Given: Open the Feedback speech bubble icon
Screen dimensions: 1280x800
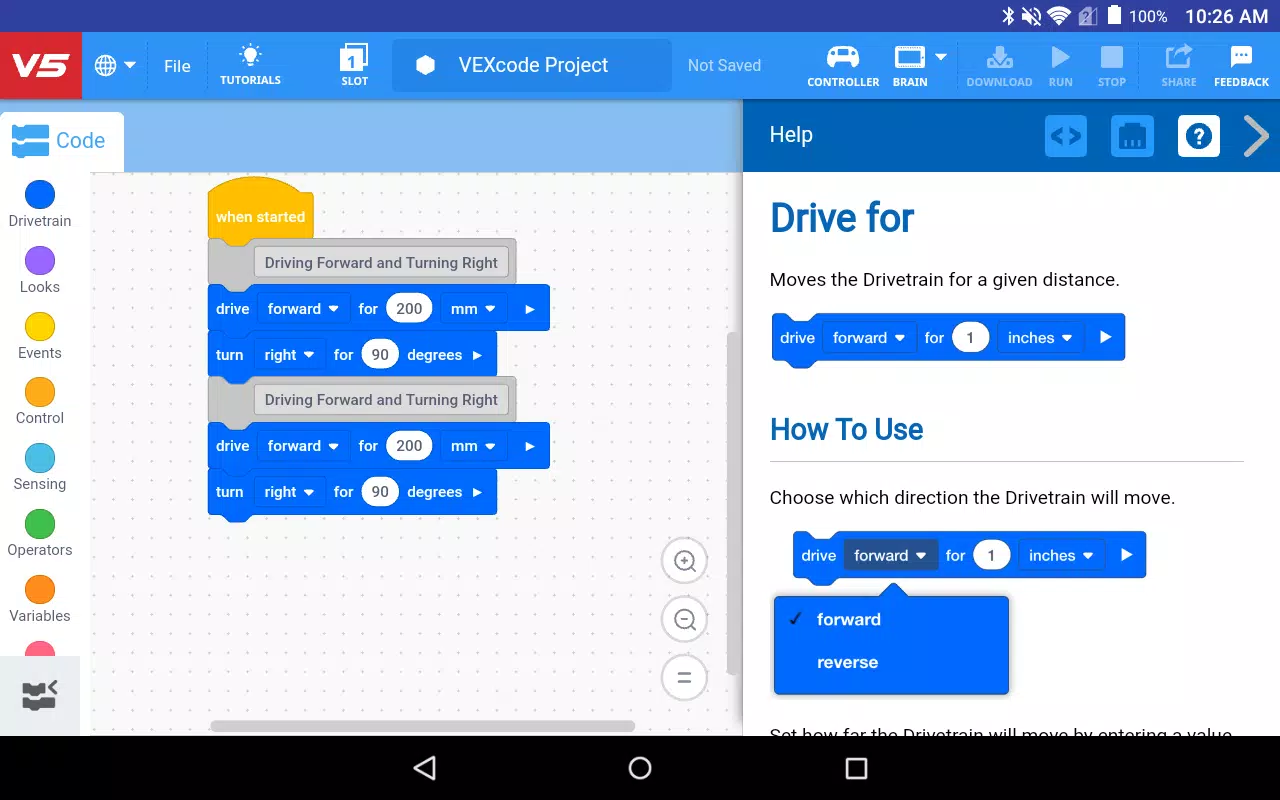Looking at the screenshot, I should pos(1241,57).
